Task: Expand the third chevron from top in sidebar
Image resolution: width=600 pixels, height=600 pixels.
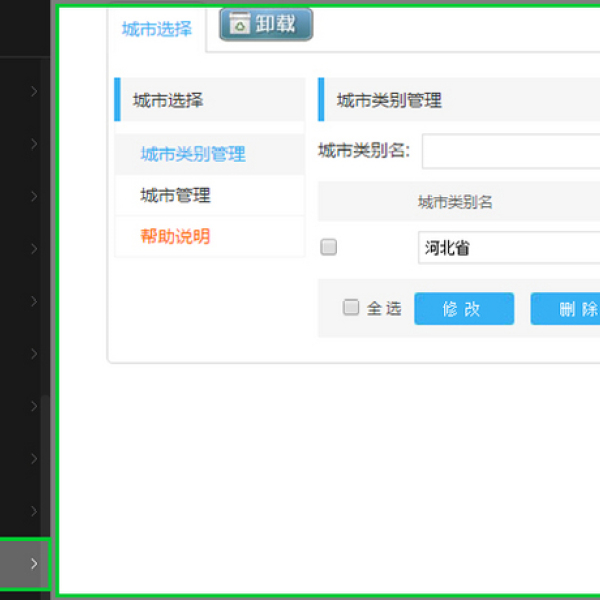Action: click(34, 196)
